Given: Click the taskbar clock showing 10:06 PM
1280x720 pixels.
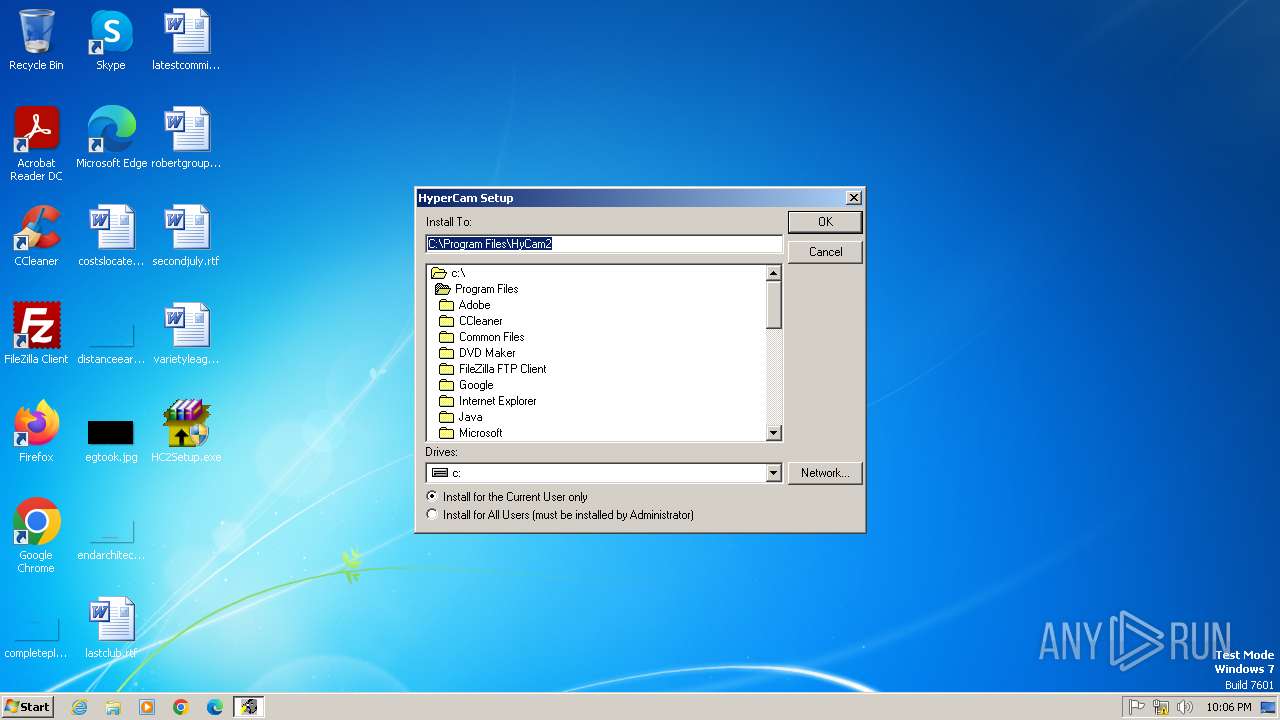Looking at the screenshot, I should [1229, 707].
